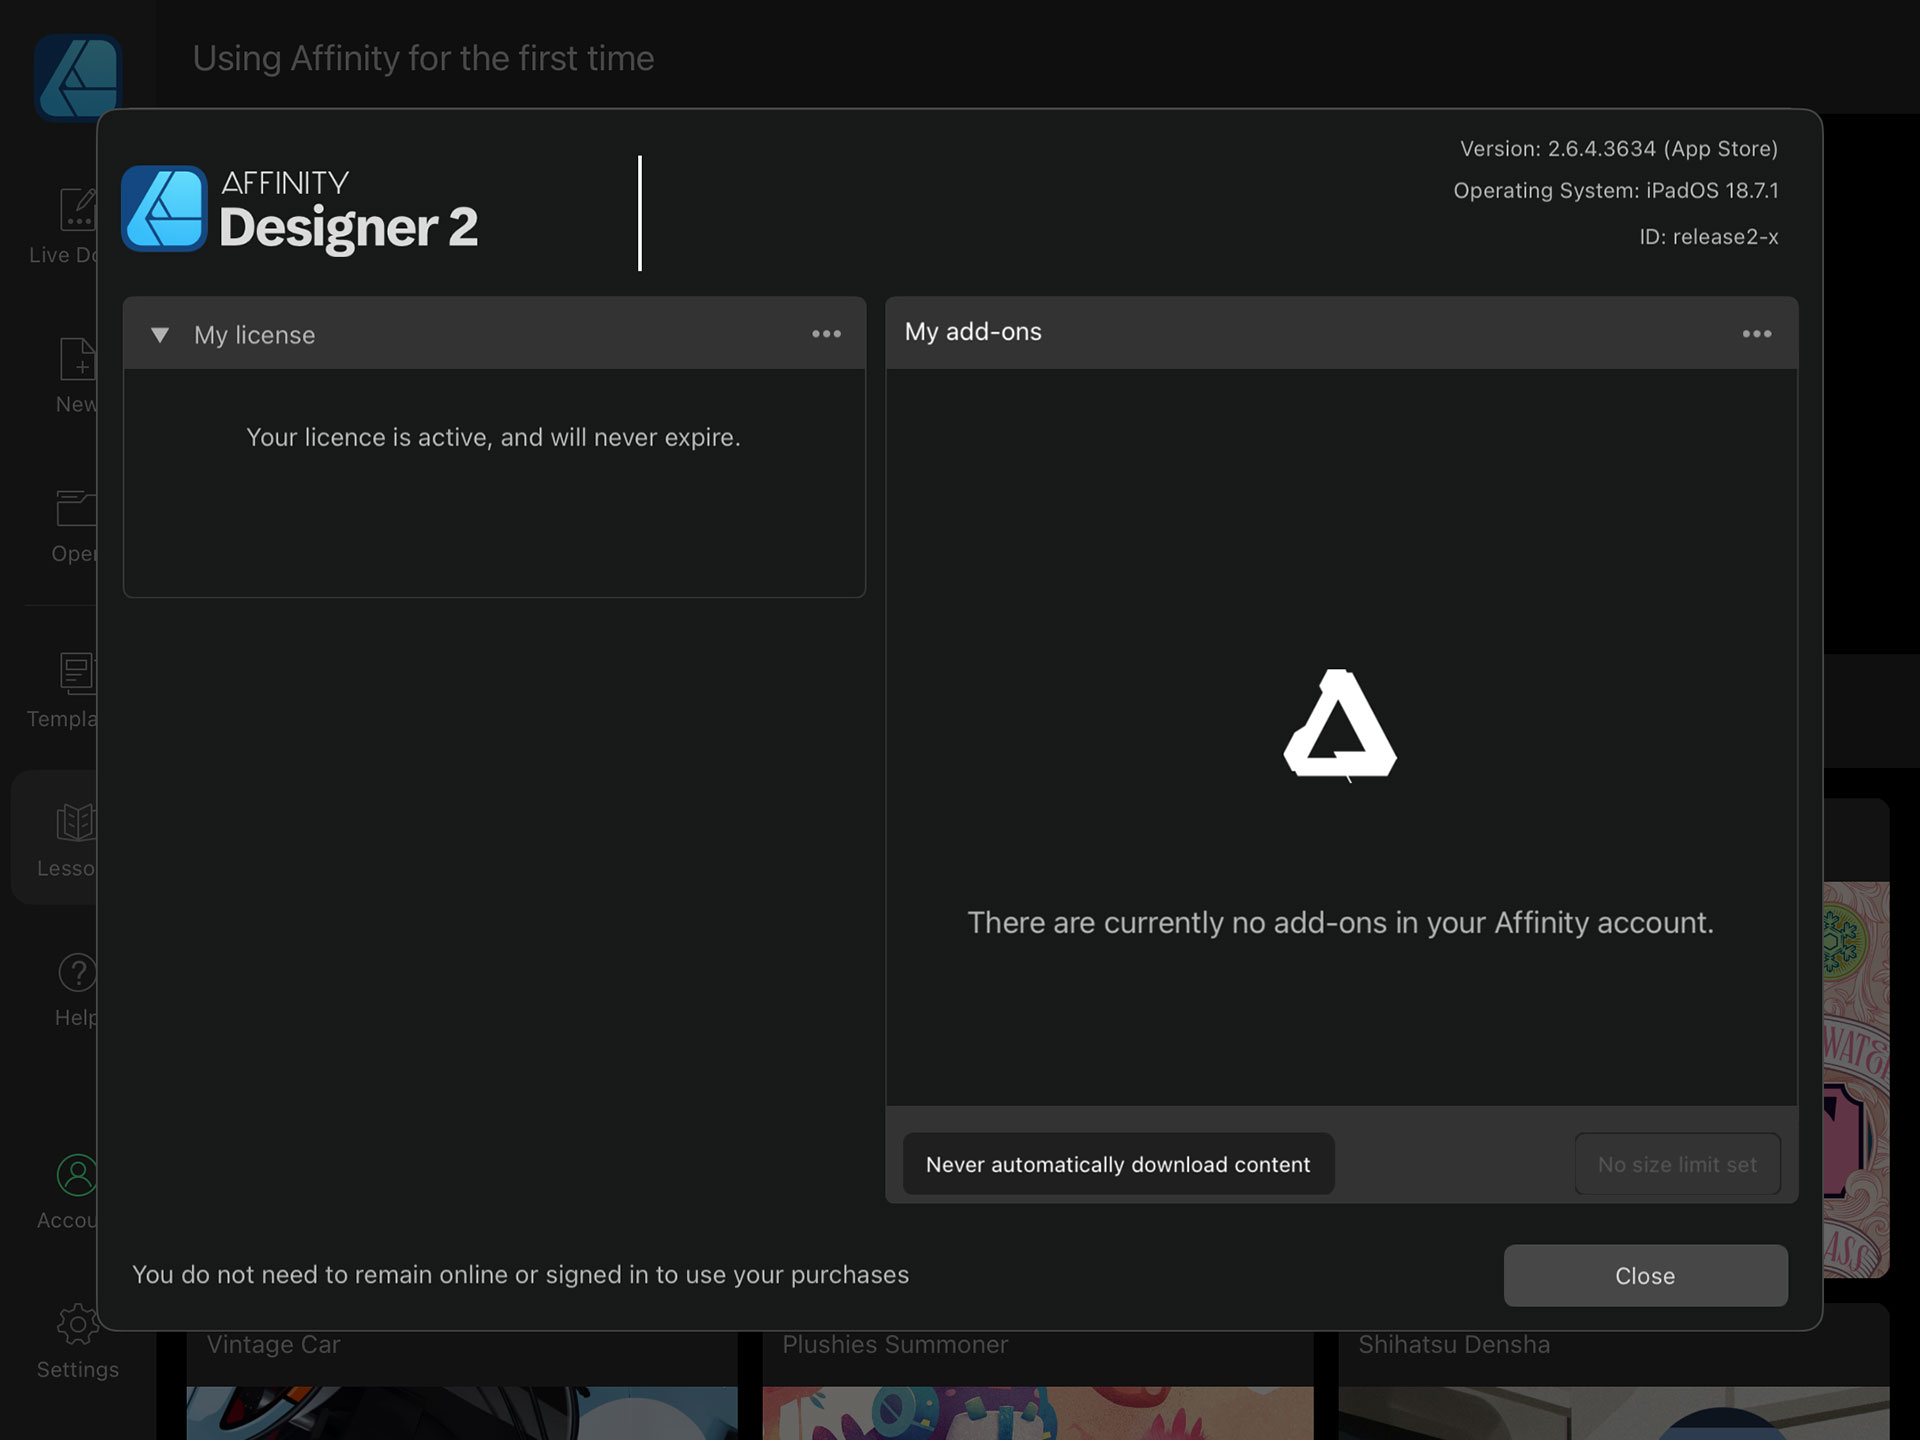The width and height of the screenshot is (1920, 1440).
Task: Click the Affinity Designer 2 app icon
Action: tap(165, 210)
